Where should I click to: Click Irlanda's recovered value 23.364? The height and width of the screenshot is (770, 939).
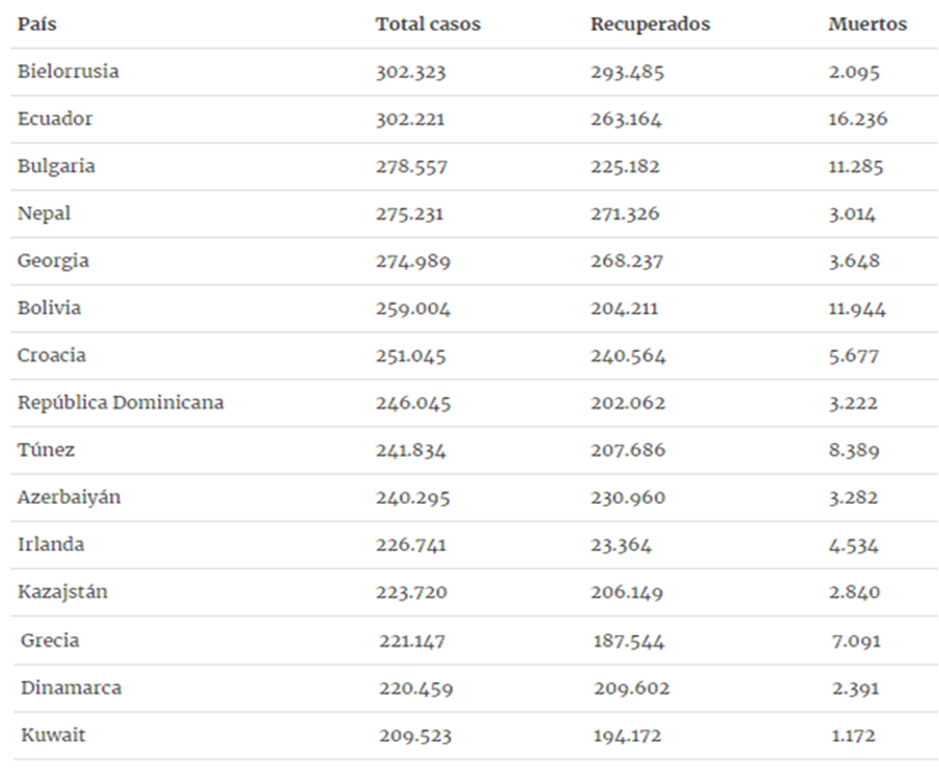coord(621,545)
